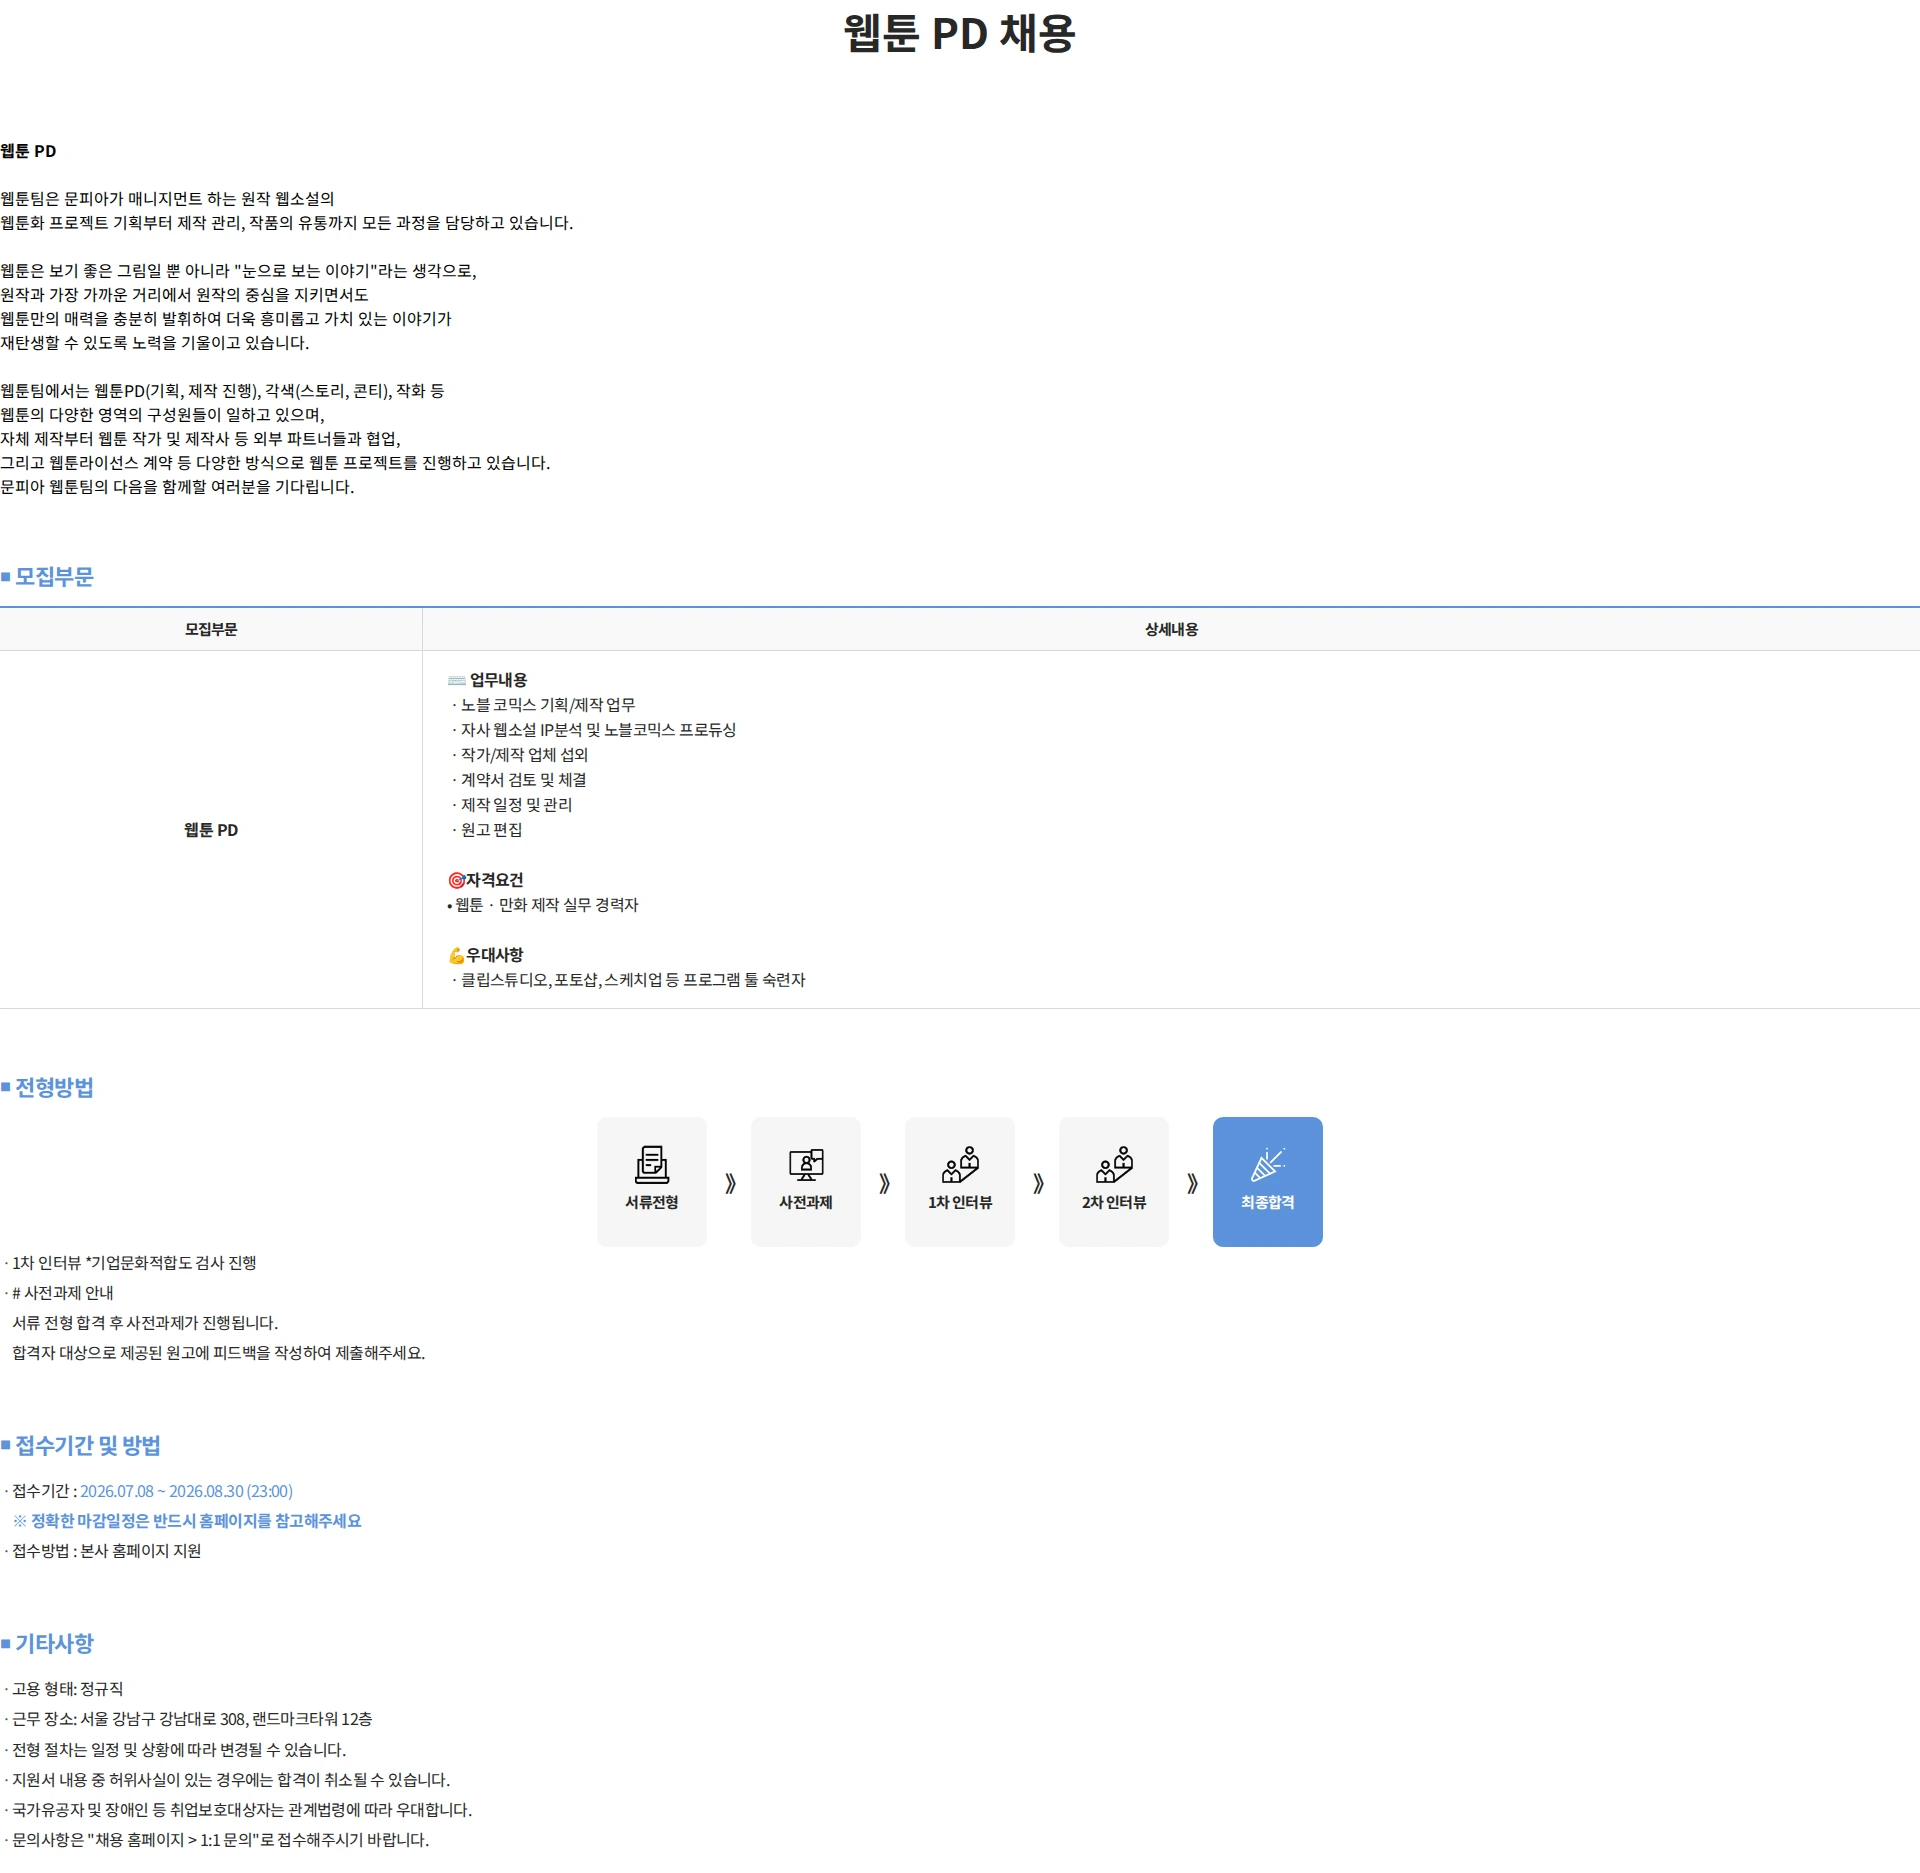
Task: Click the 모집부문 section heading
Action: pos(54,577)
